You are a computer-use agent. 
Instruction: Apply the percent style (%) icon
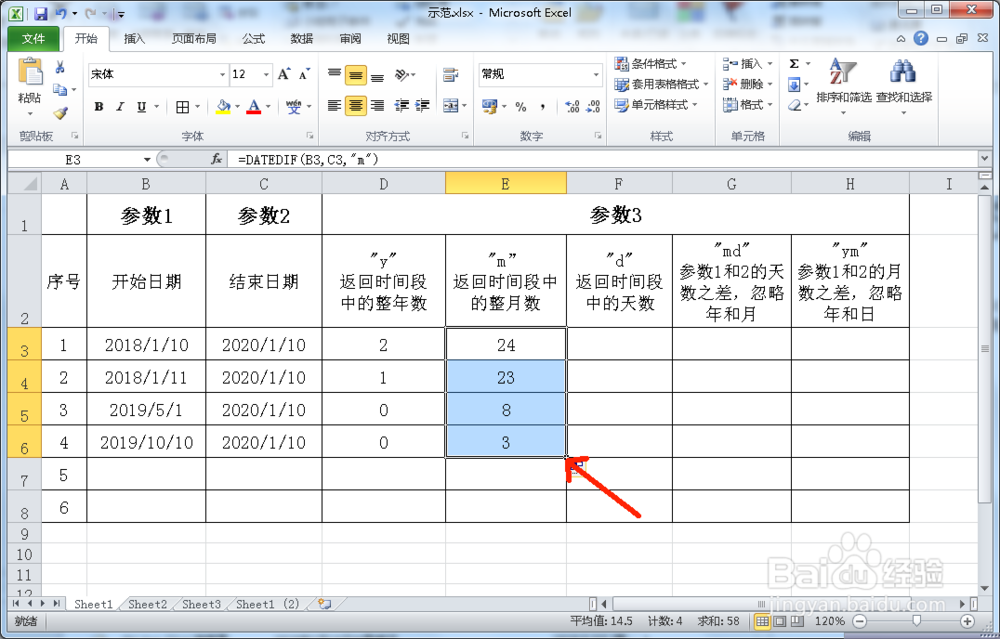click(x=520, y=103)
